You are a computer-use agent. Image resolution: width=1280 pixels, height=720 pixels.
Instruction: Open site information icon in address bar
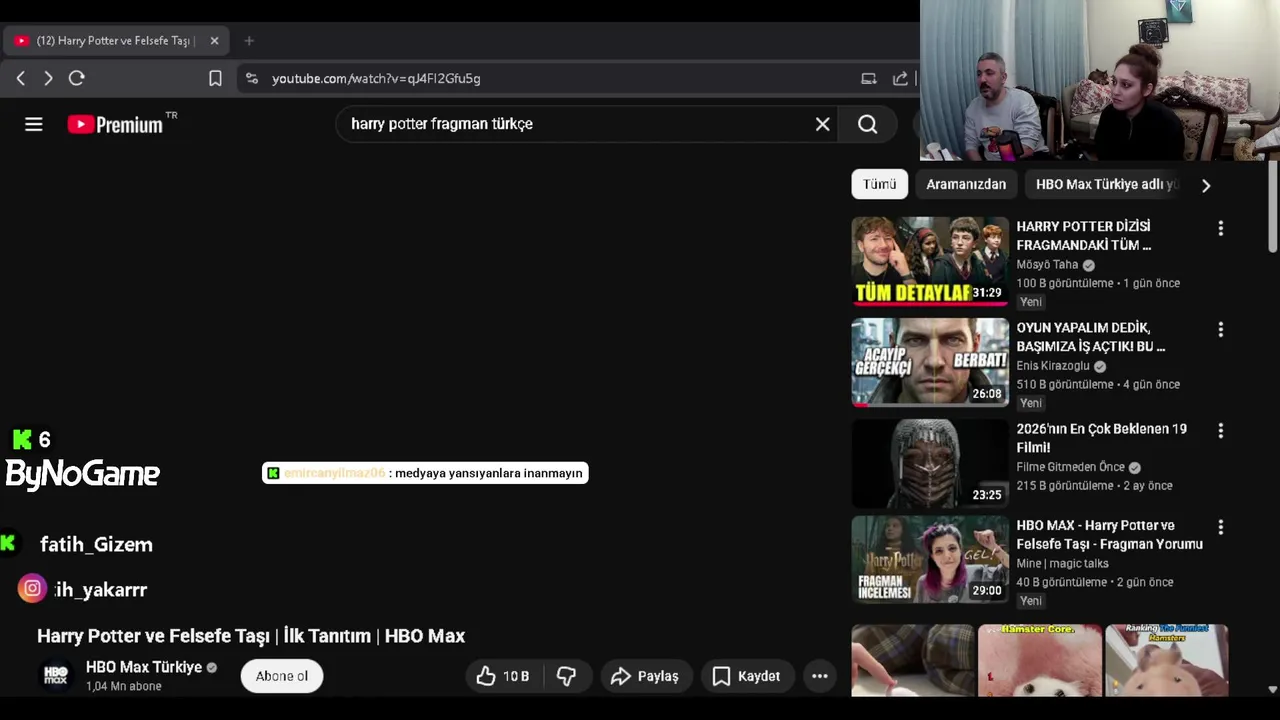pos(252,78)
